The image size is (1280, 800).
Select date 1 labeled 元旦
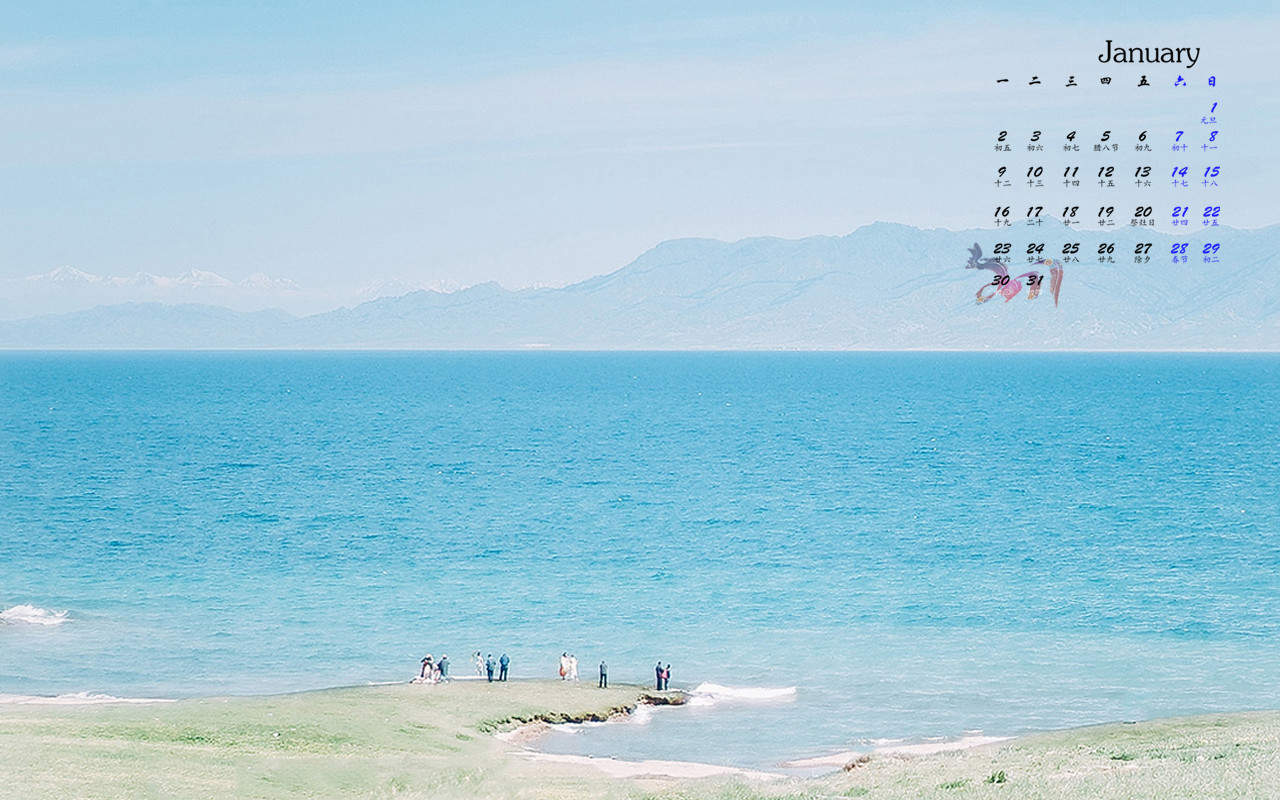tap(1211, 112)
